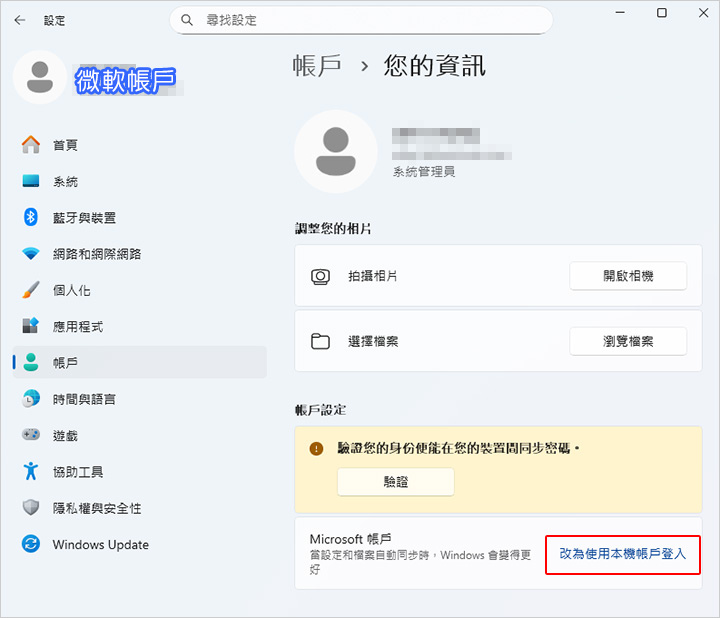Click the accounts person icon
The width and height of the screenshot is (720, 618).
coord(31,362)
